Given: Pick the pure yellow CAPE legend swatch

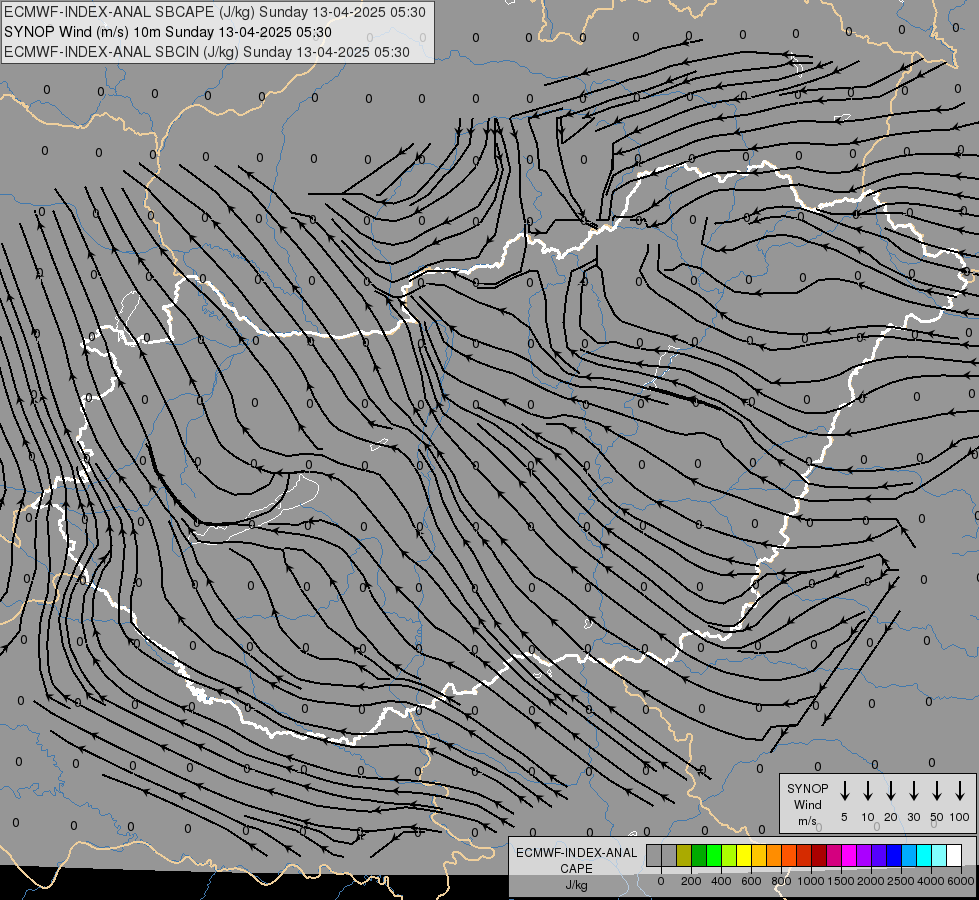Looking at the screenshot, I should 744,855.
